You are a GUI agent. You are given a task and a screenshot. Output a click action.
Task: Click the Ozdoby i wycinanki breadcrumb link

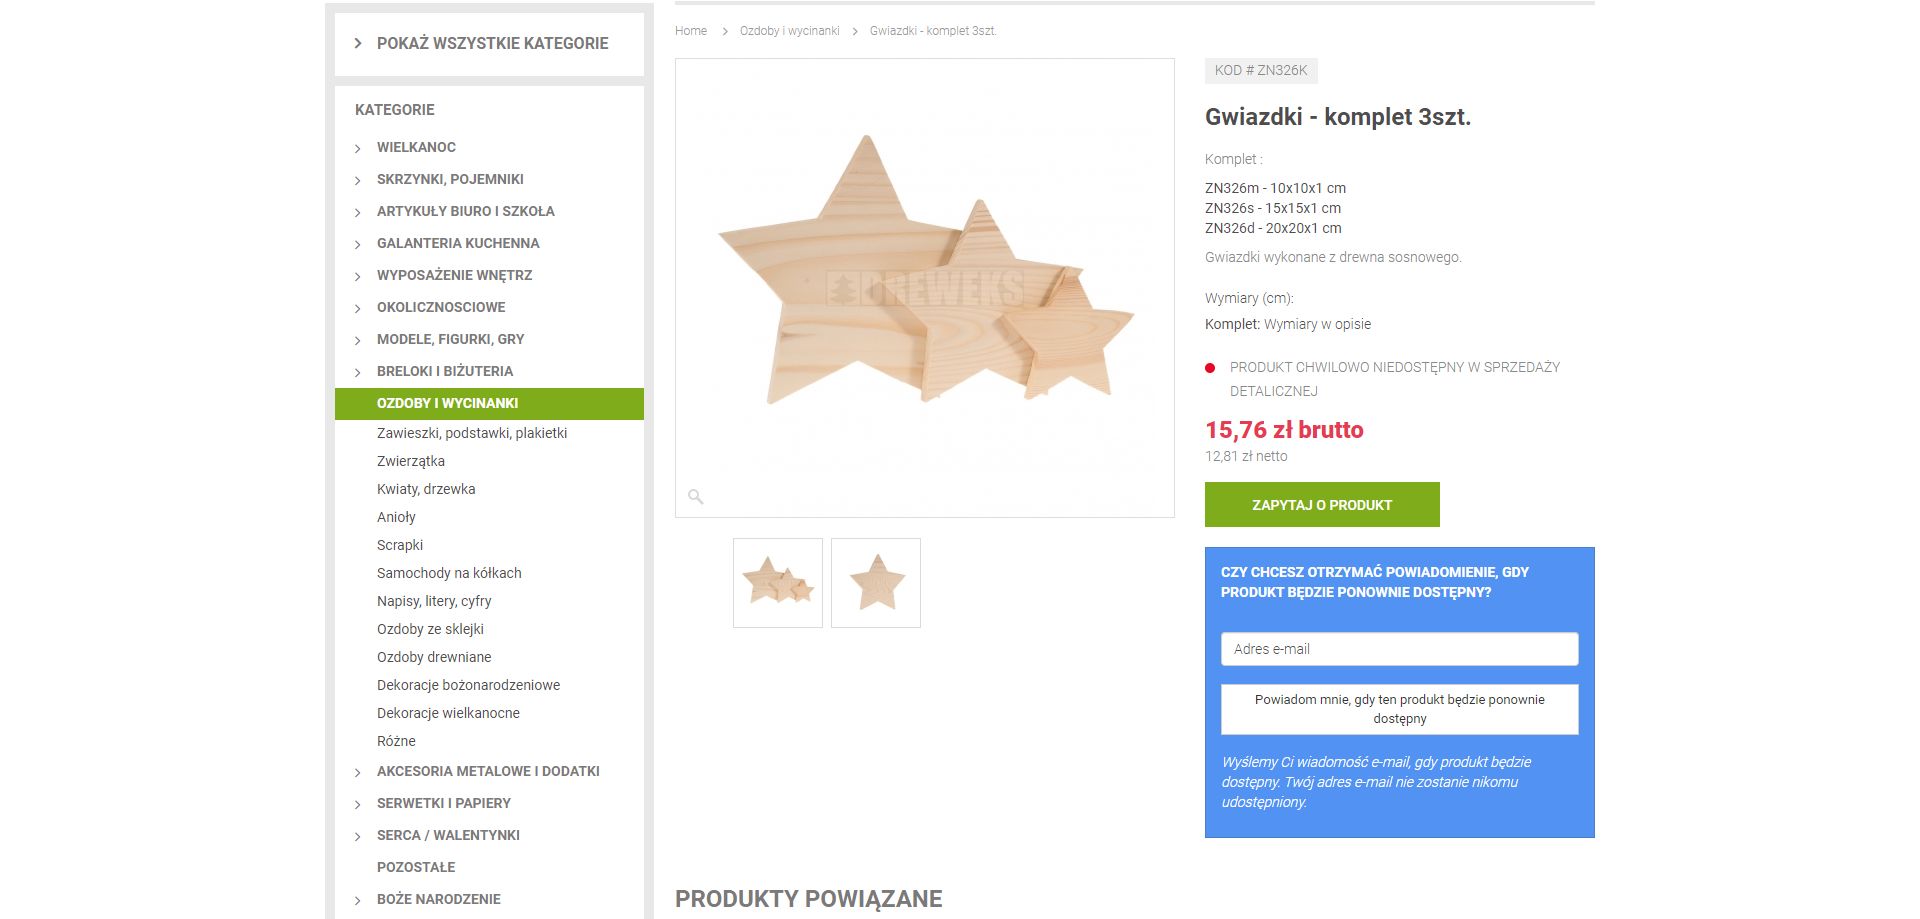(789, 31)
